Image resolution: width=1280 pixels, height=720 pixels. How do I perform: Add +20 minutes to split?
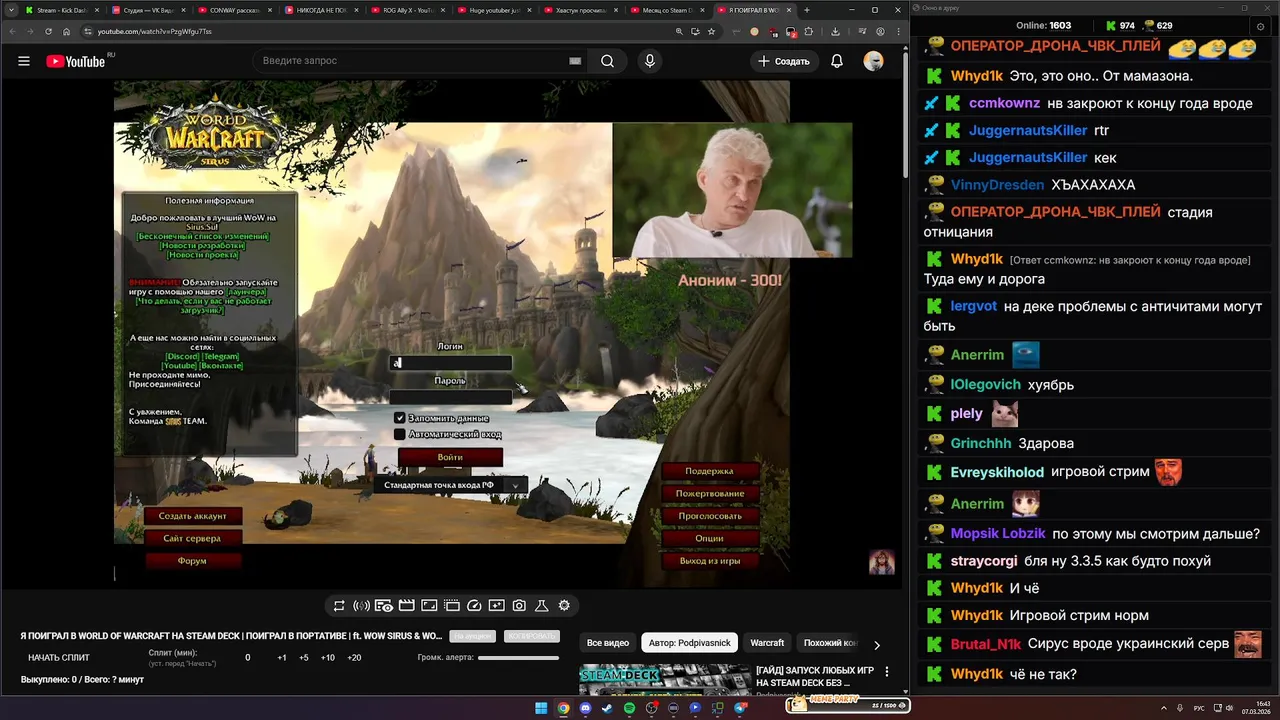coord(354,658)
